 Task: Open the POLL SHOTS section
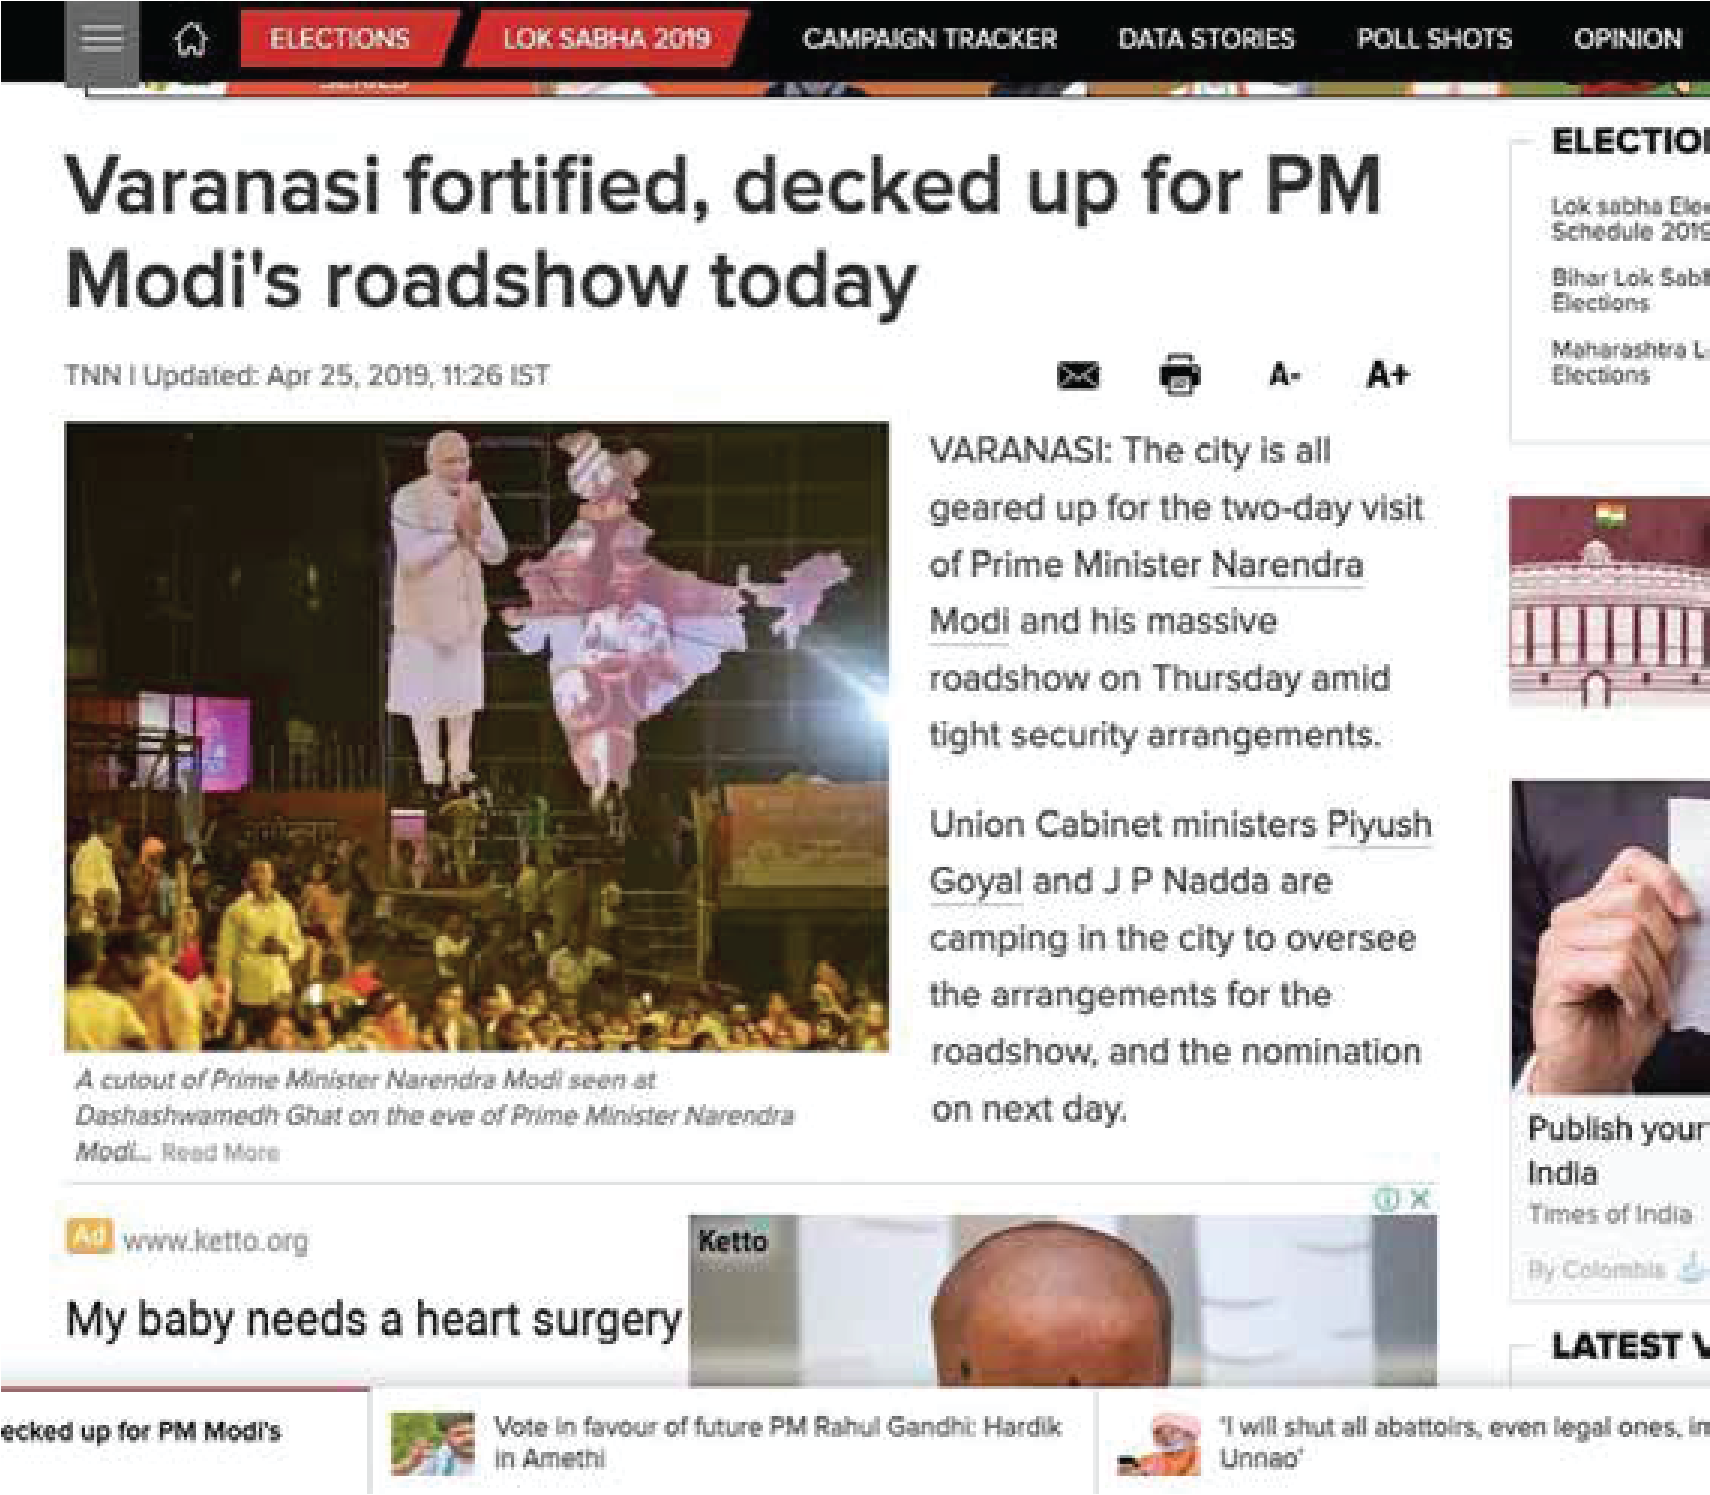1434,39
